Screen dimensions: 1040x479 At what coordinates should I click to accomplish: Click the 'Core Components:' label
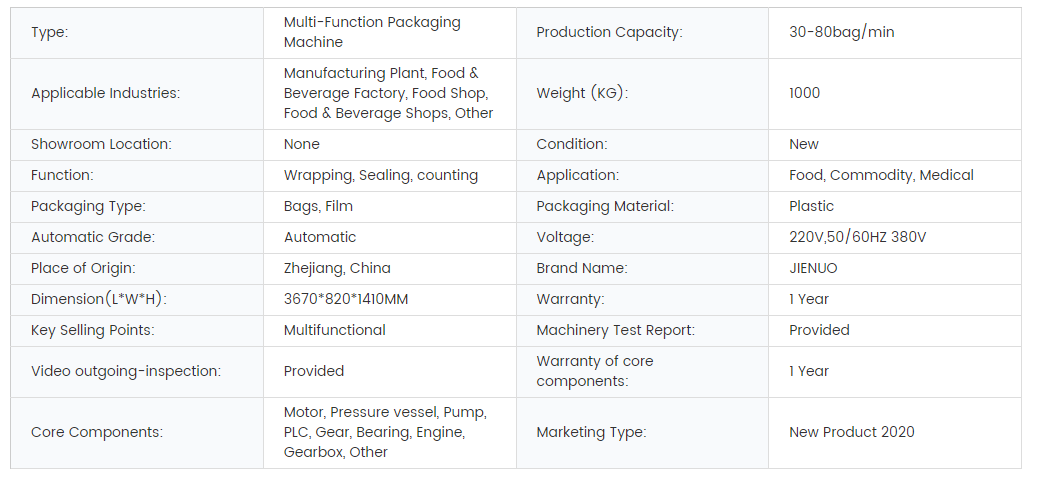[x=97, y=433]
